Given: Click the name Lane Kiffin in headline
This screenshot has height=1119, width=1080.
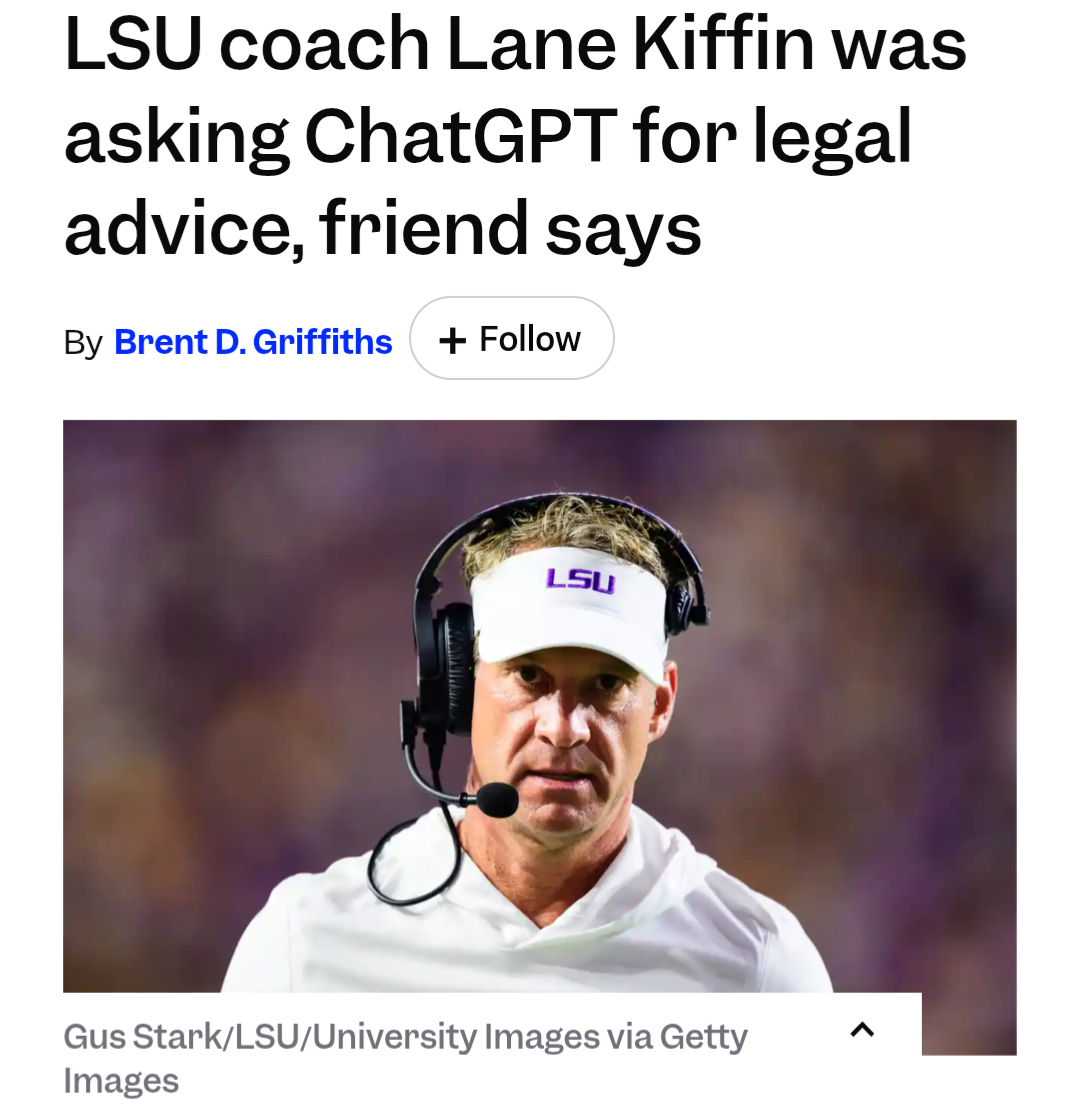Looking at the screenshot, I should [631, 44].
